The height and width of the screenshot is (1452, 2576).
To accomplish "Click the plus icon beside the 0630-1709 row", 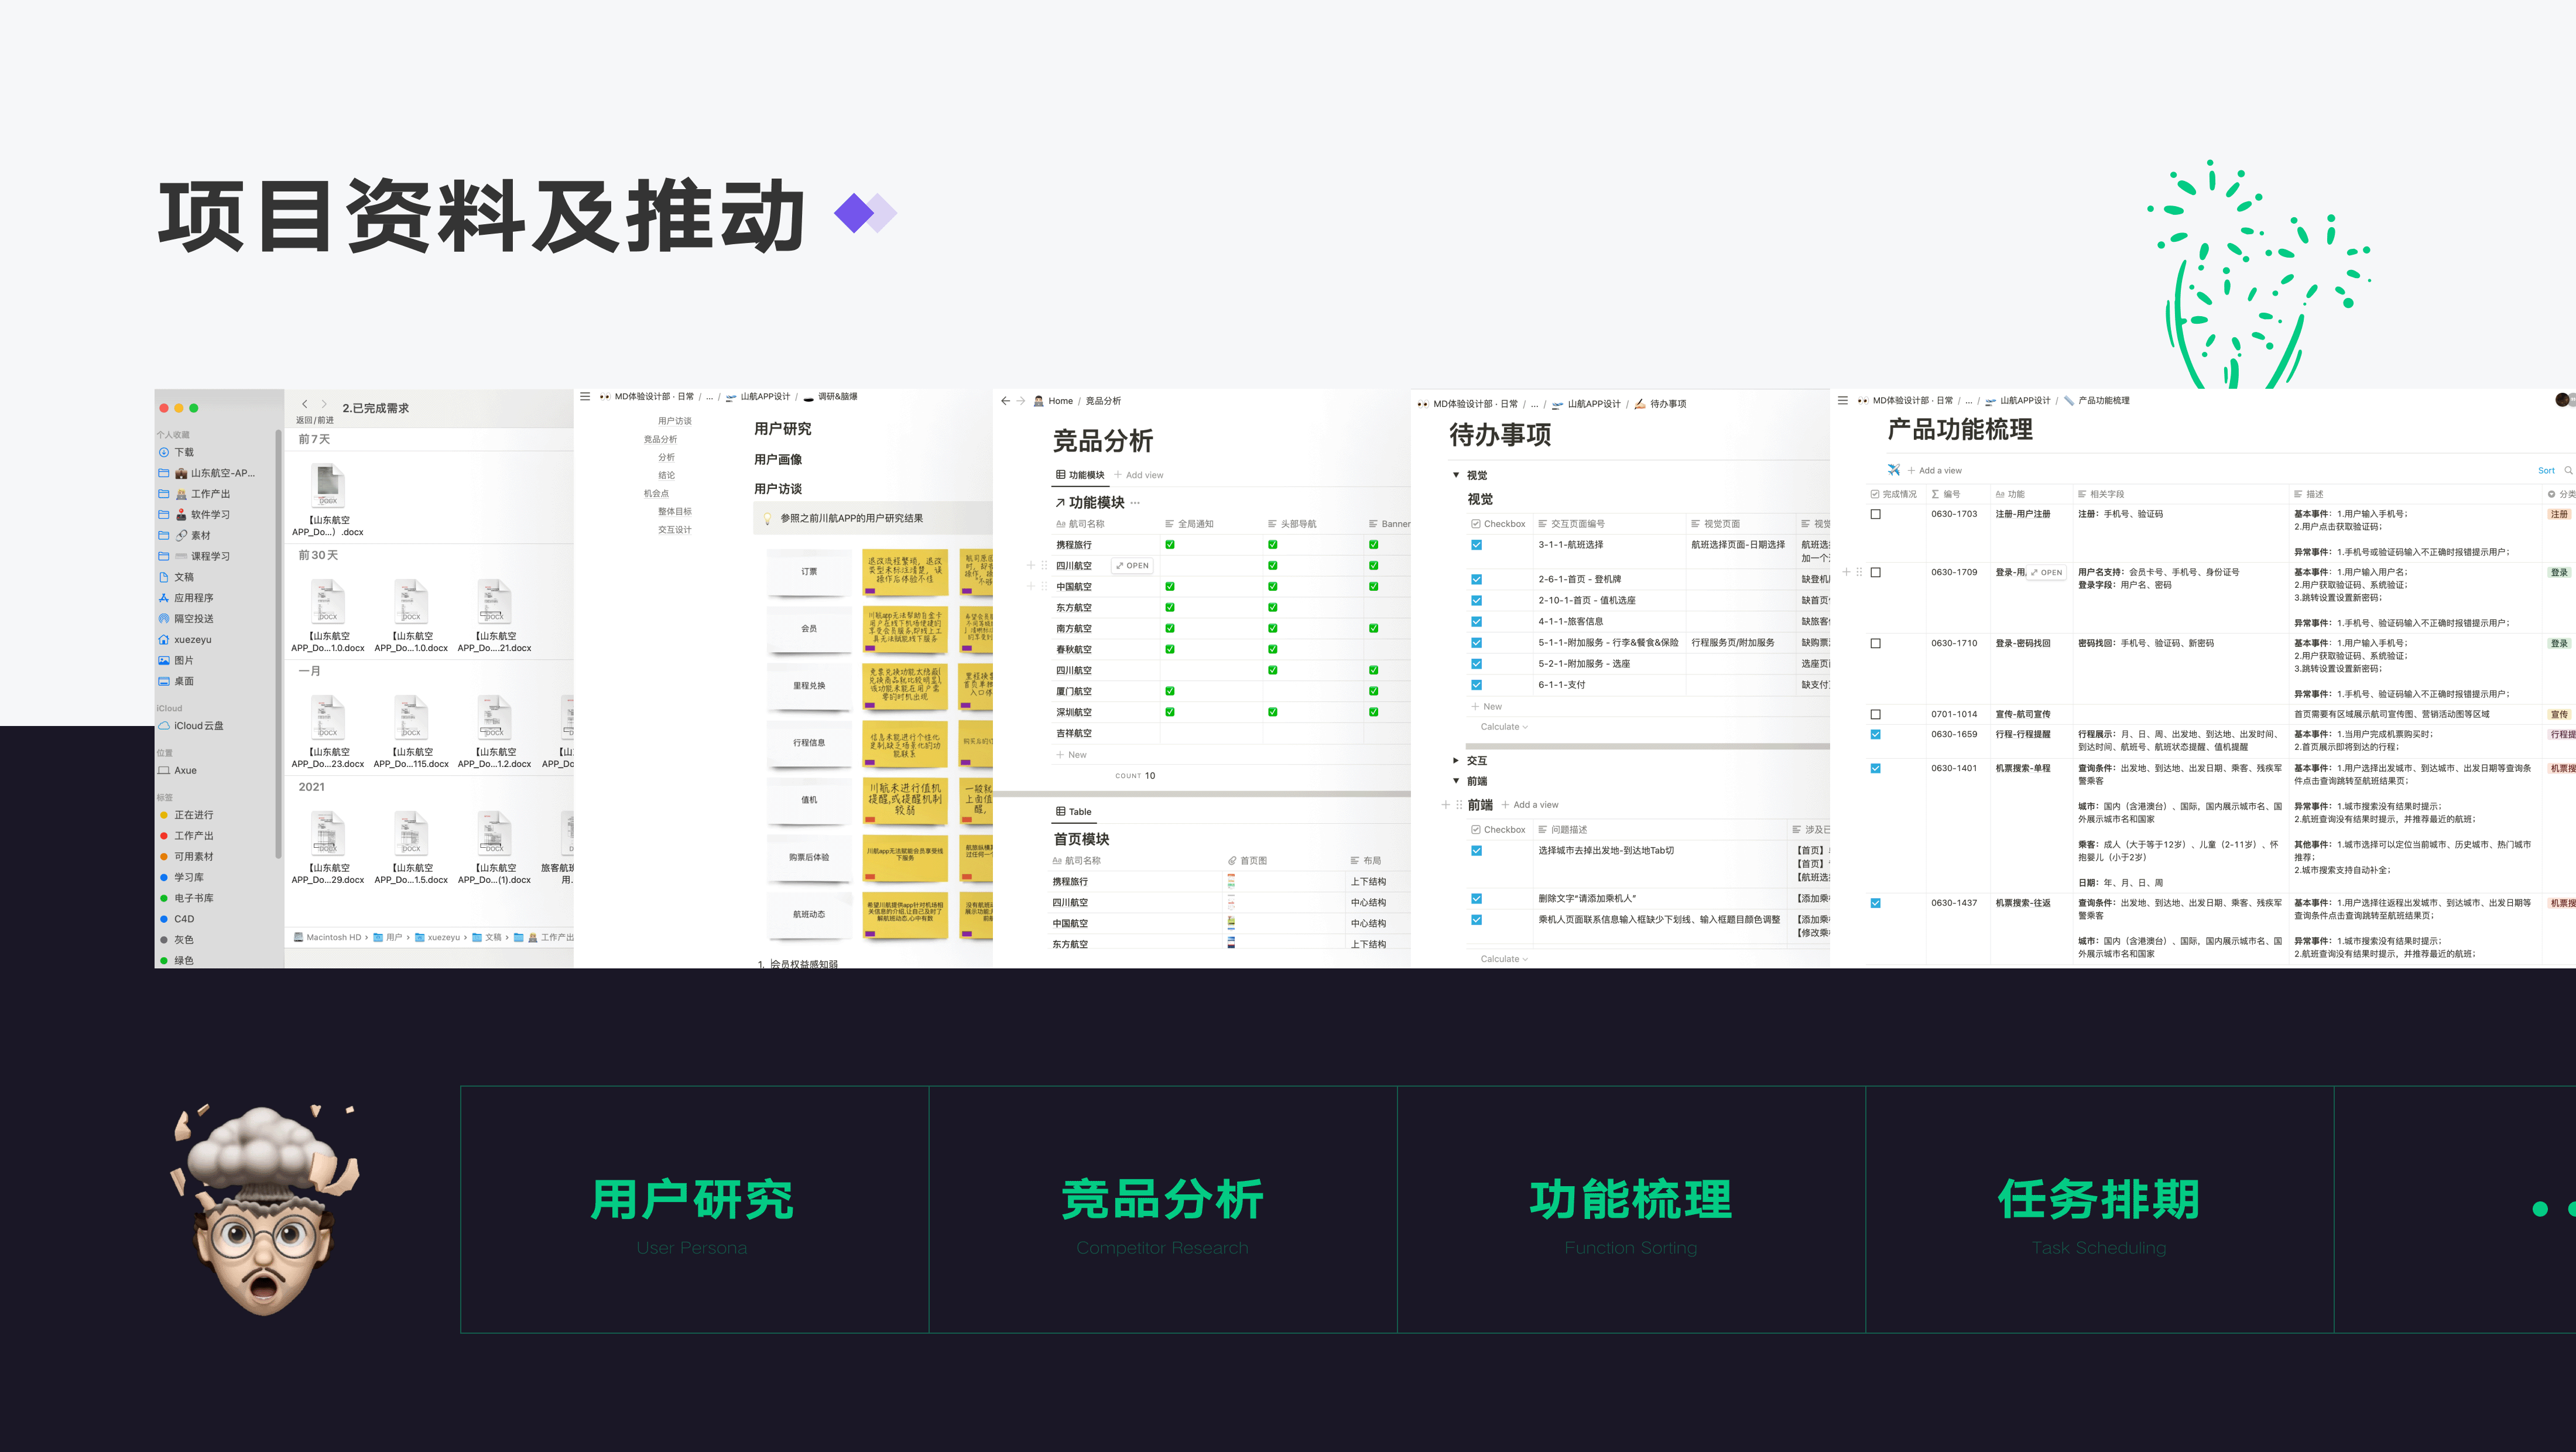I will pos(1846,572).
